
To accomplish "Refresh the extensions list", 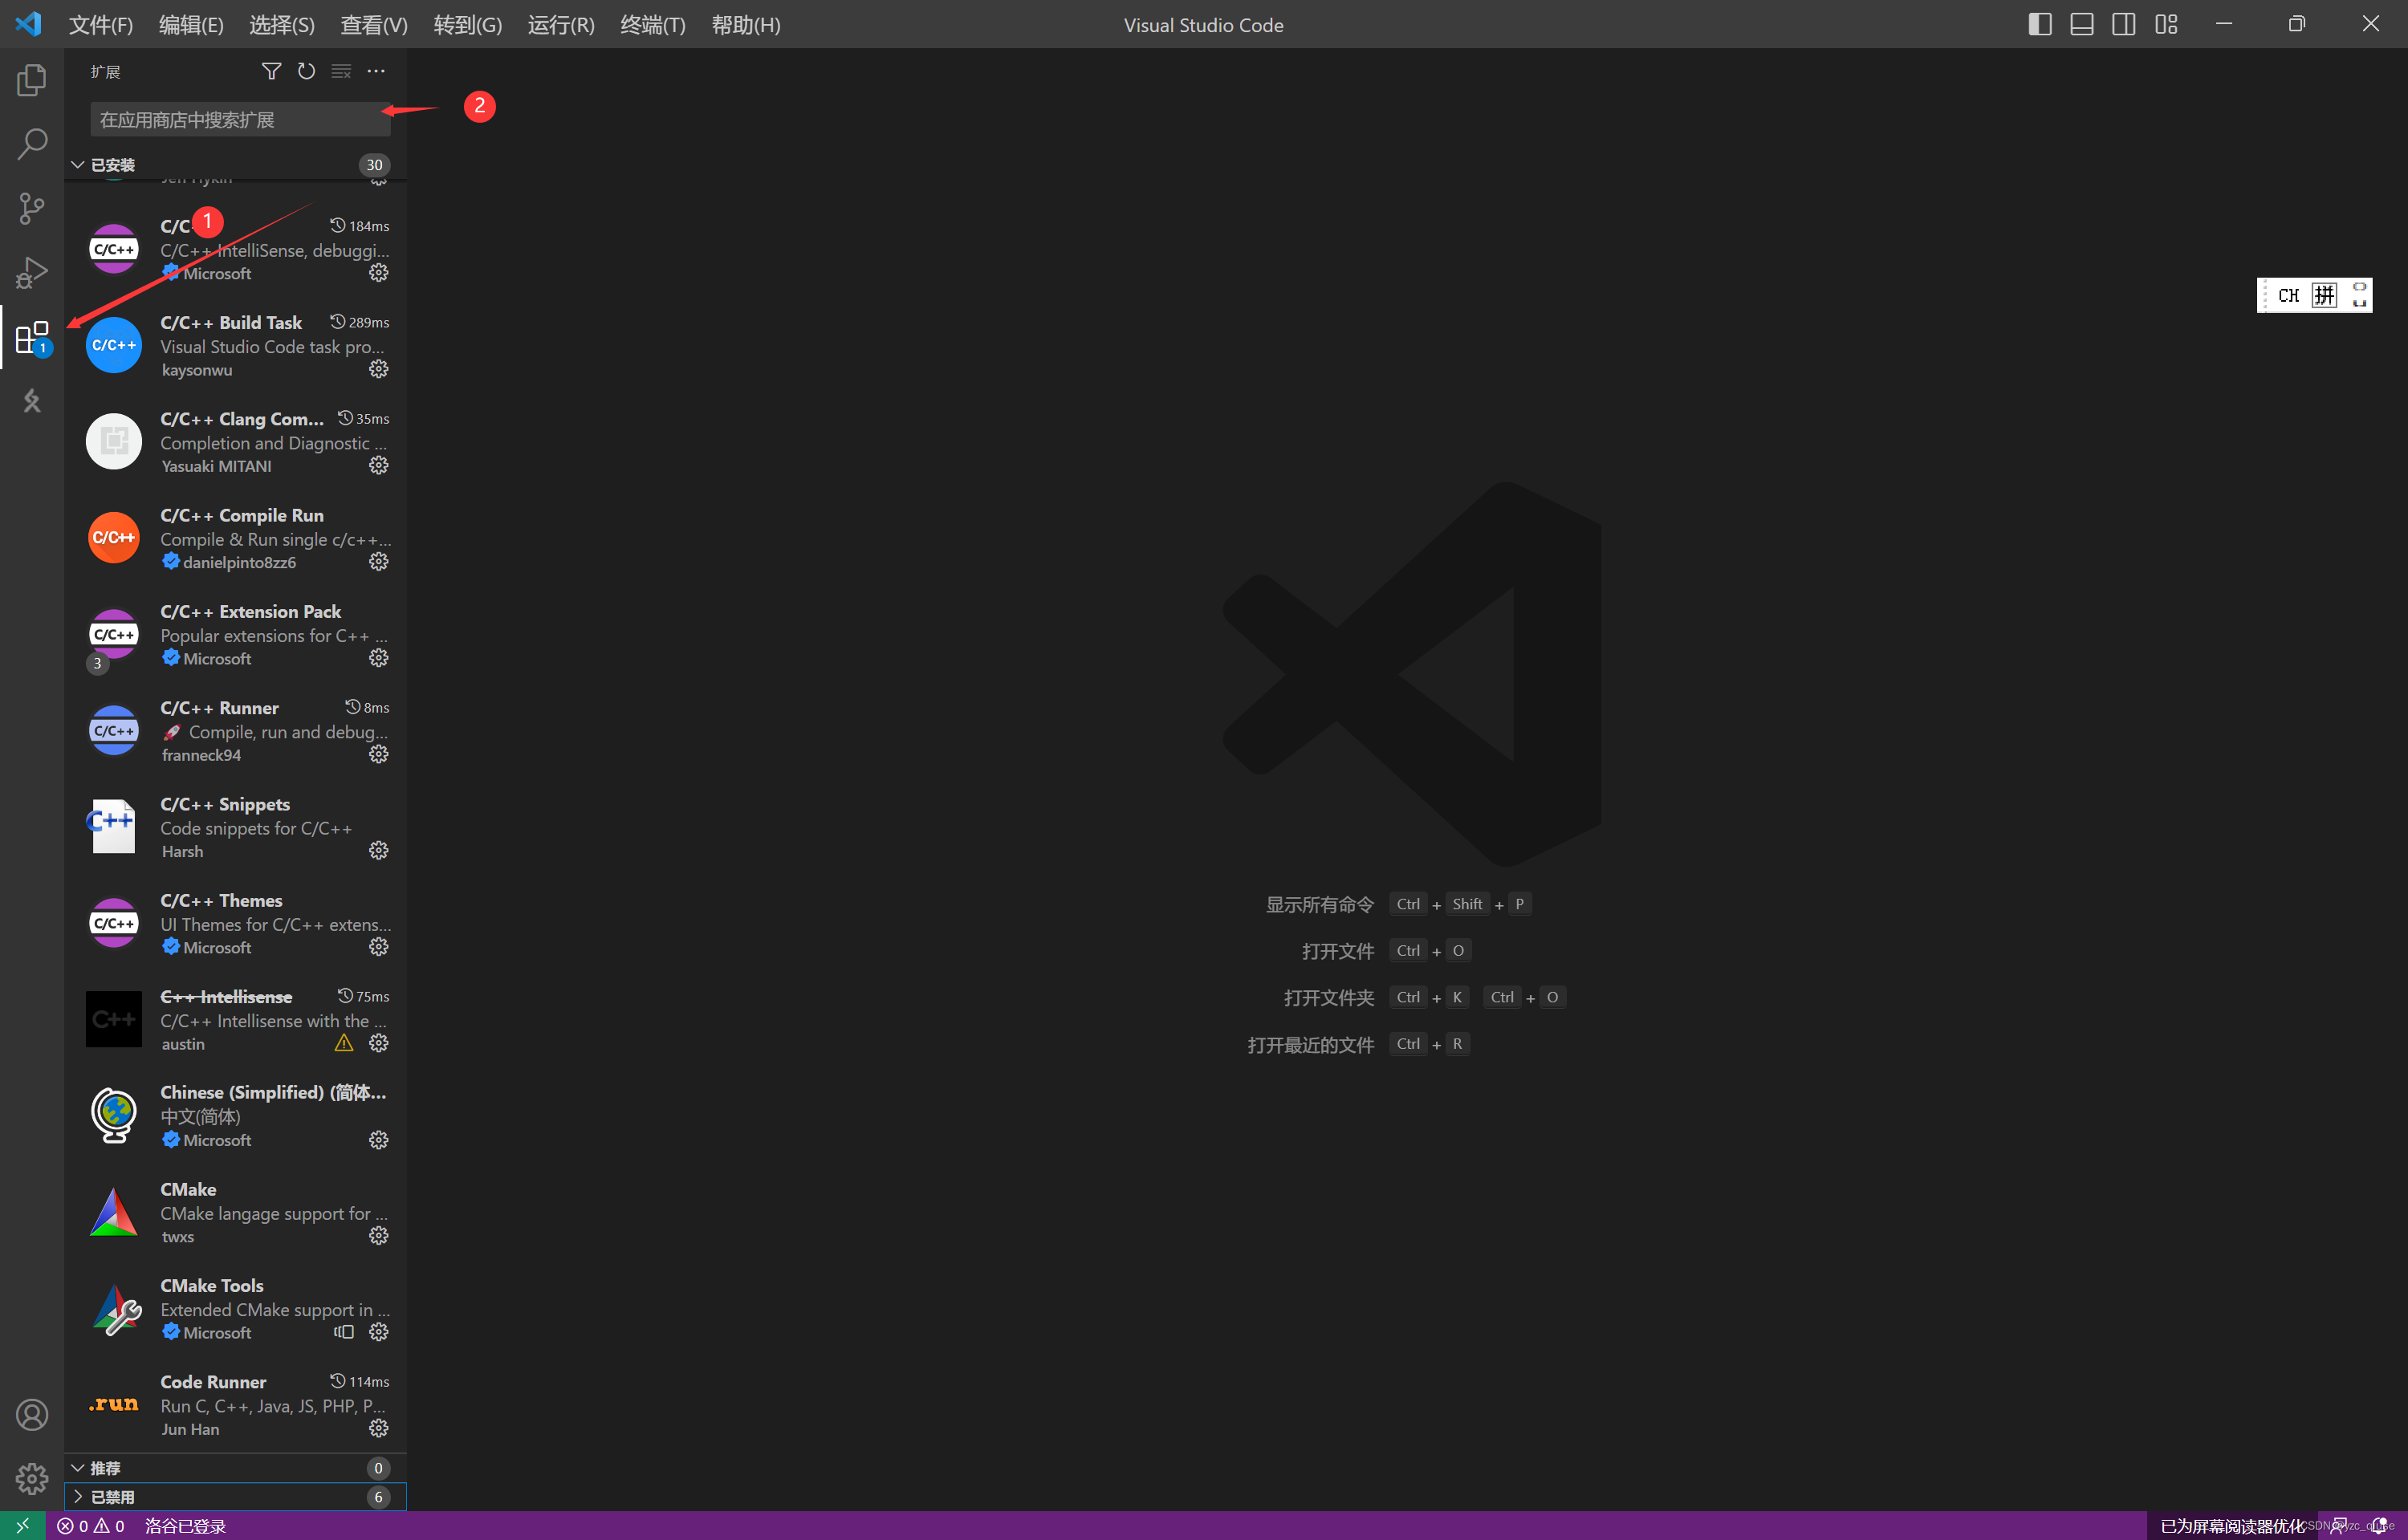I will 306,71.
